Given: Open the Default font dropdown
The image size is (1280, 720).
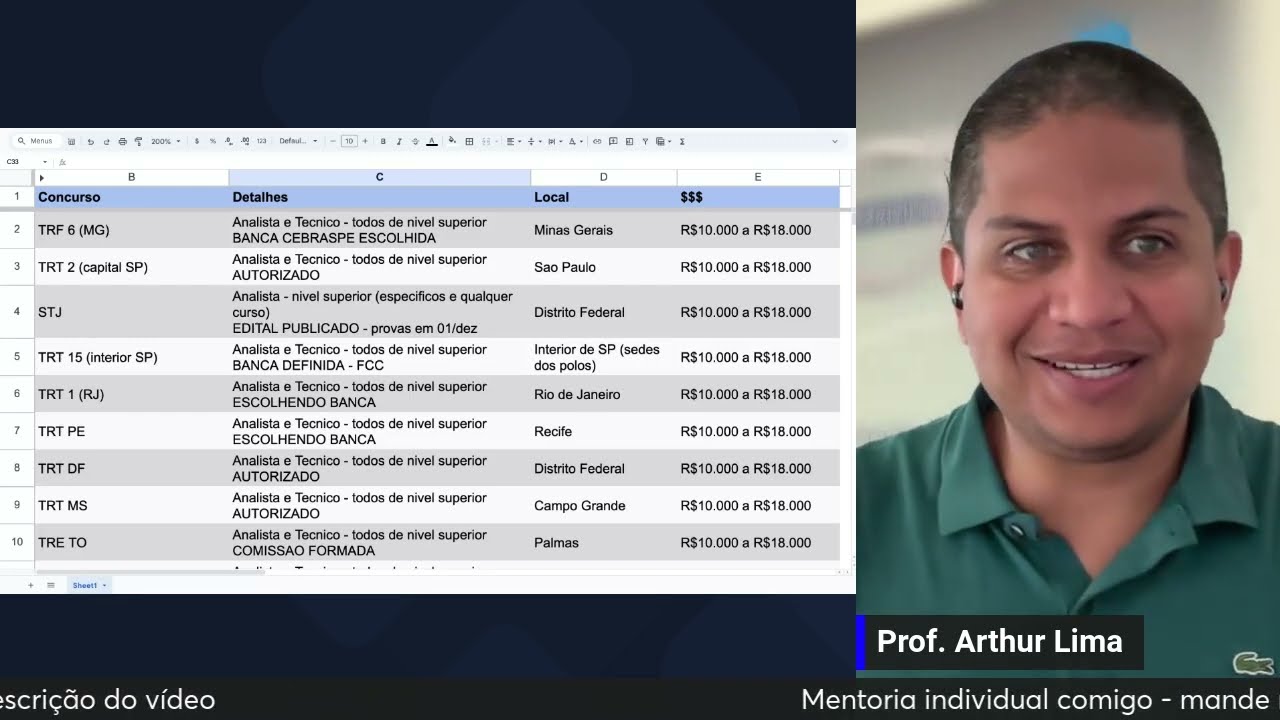Looking at the screenshot, I should (298, 141).
